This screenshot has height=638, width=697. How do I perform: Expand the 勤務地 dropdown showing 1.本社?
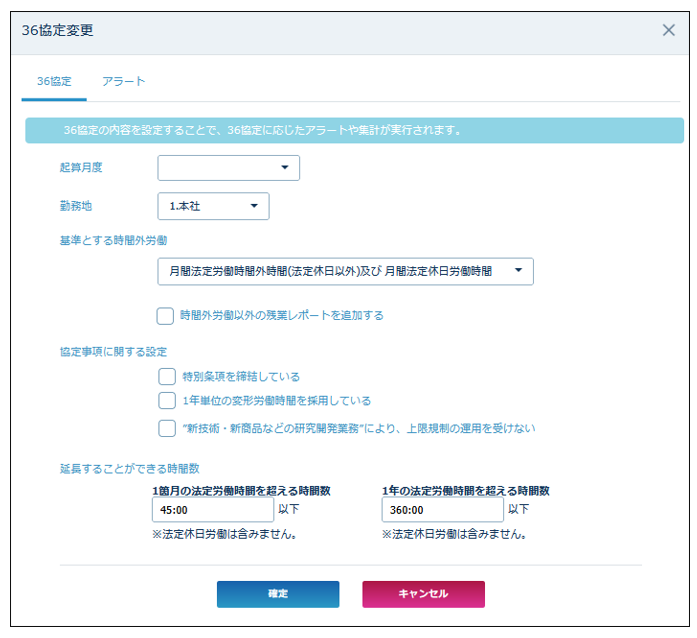click(213, 206)
